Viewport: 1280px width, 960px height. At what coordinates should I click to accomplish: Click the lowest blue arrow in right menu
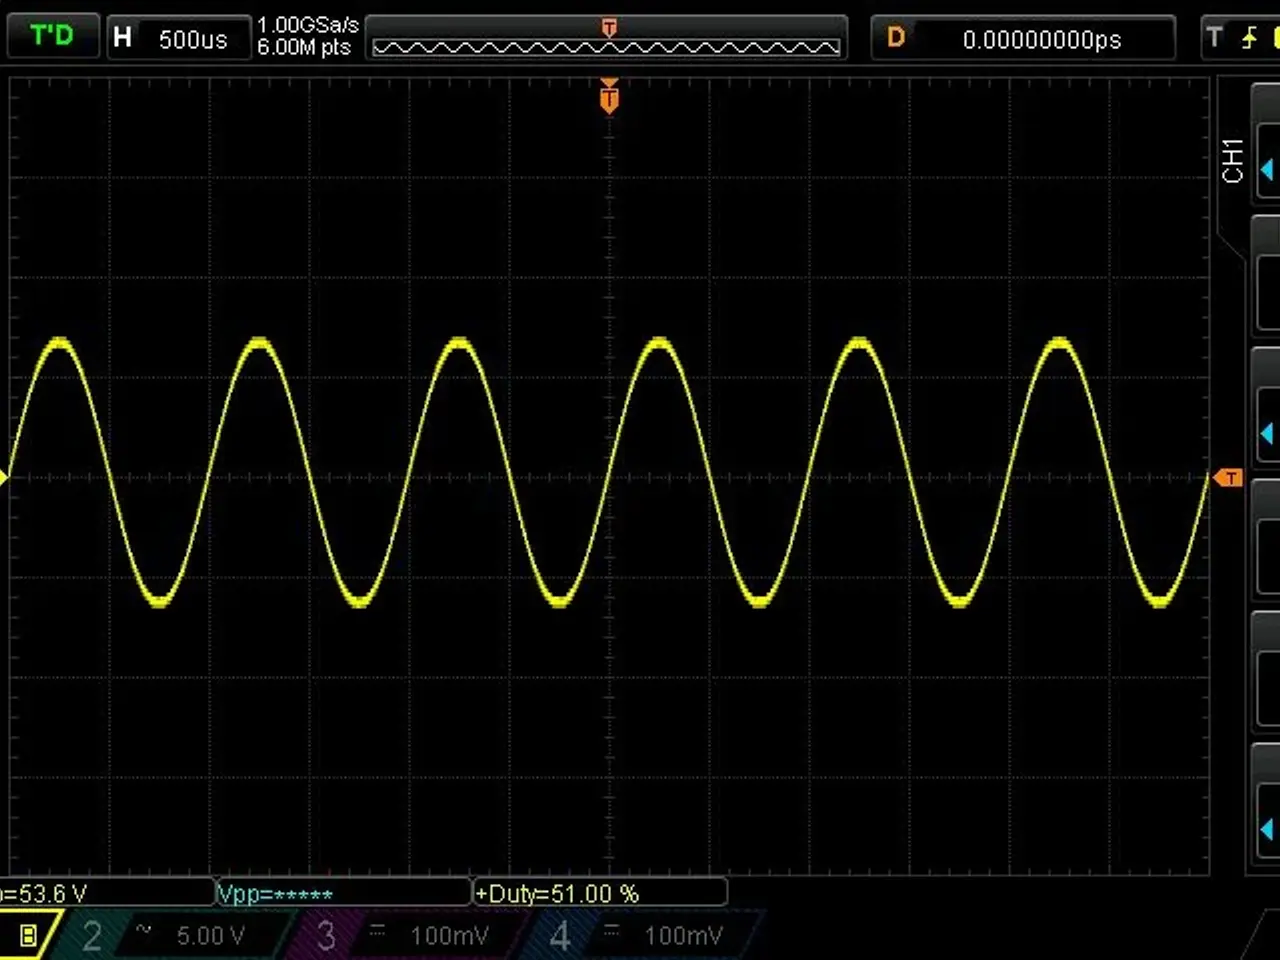[x=1266, y=829]
